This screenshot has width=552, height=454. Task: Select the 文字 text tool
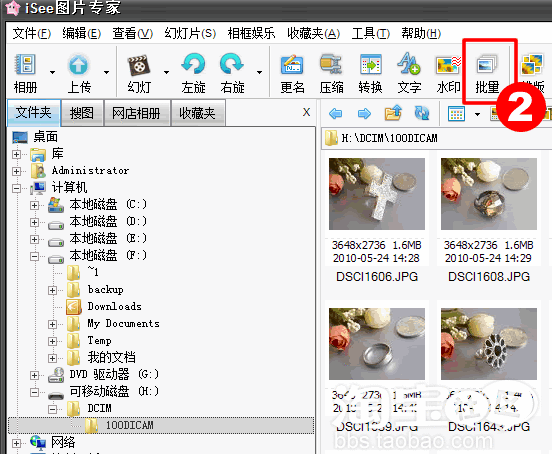(409, 73)
